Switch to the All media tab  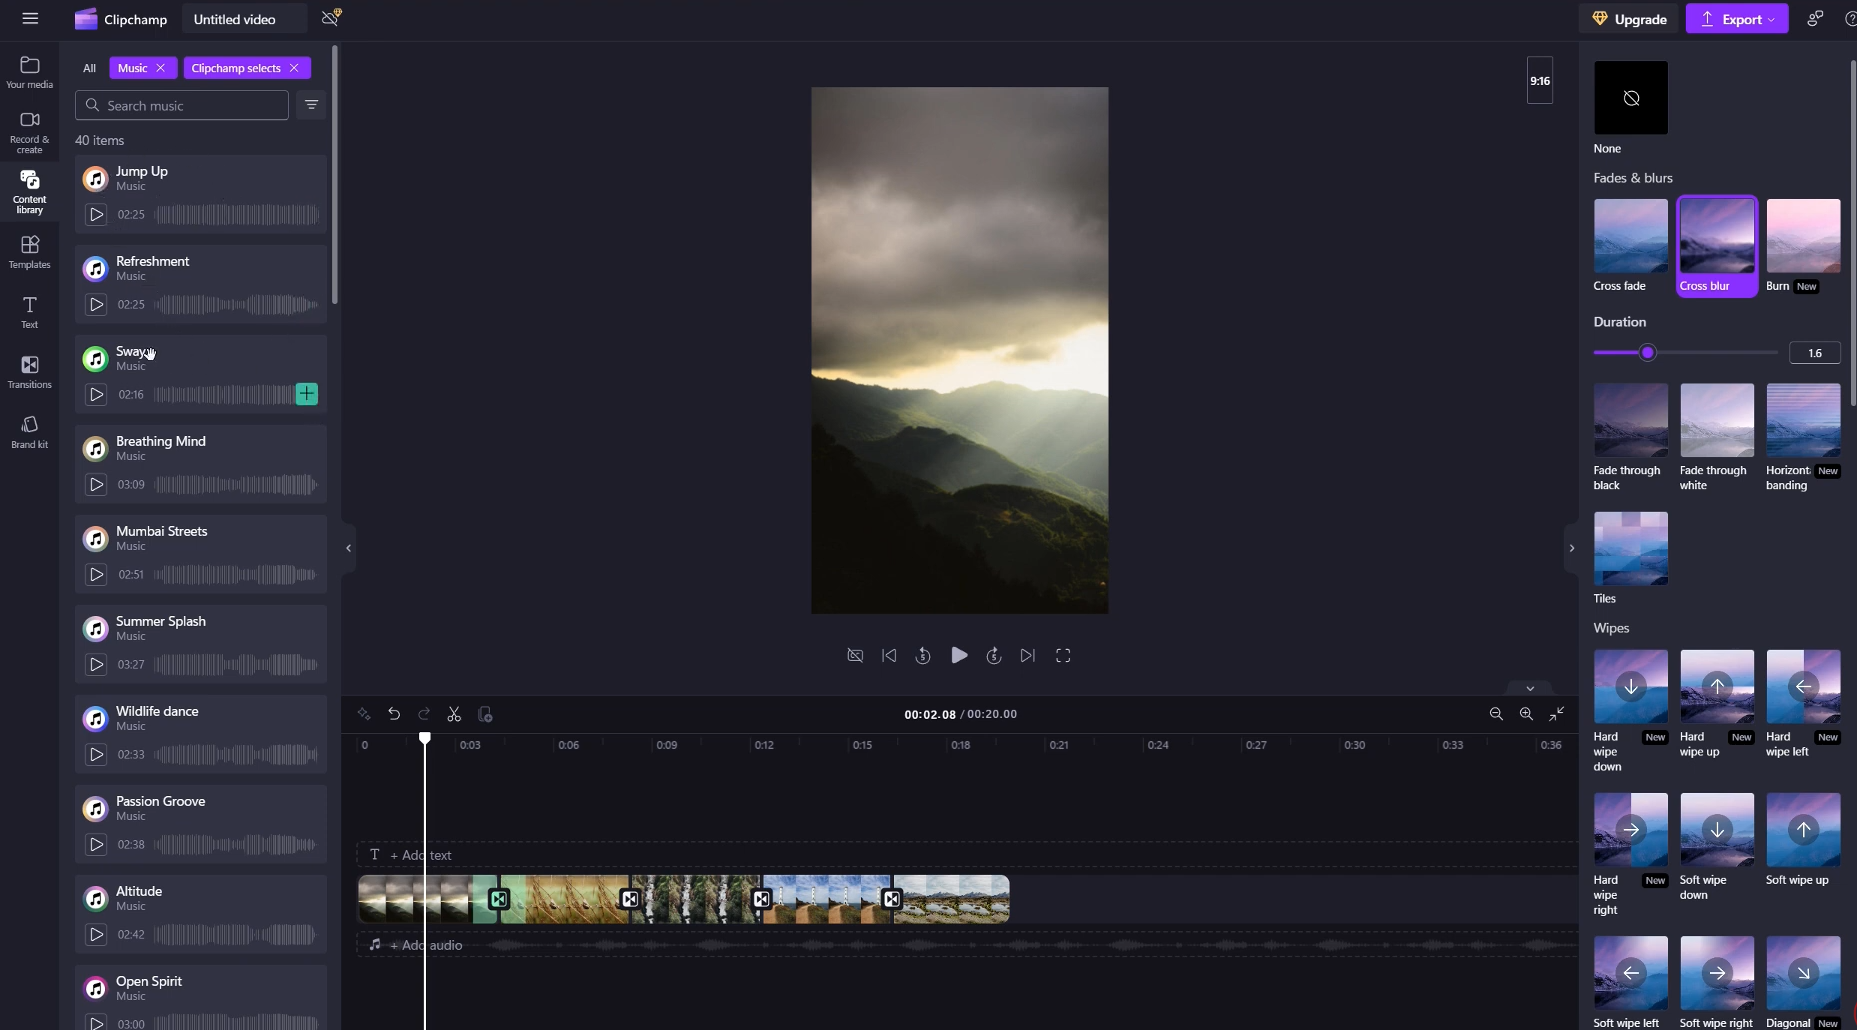pyautogui.click(x=88, y=67)
